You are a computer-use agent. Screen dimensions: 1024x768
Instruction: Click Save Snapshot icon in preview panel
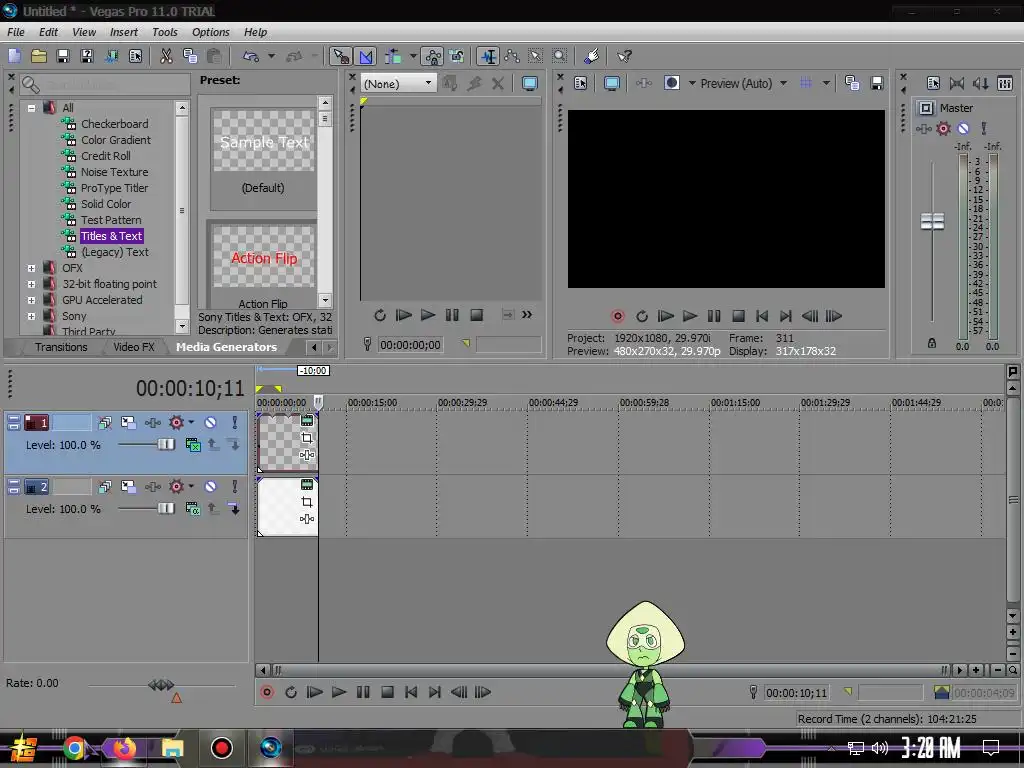[x=876, y=83]
